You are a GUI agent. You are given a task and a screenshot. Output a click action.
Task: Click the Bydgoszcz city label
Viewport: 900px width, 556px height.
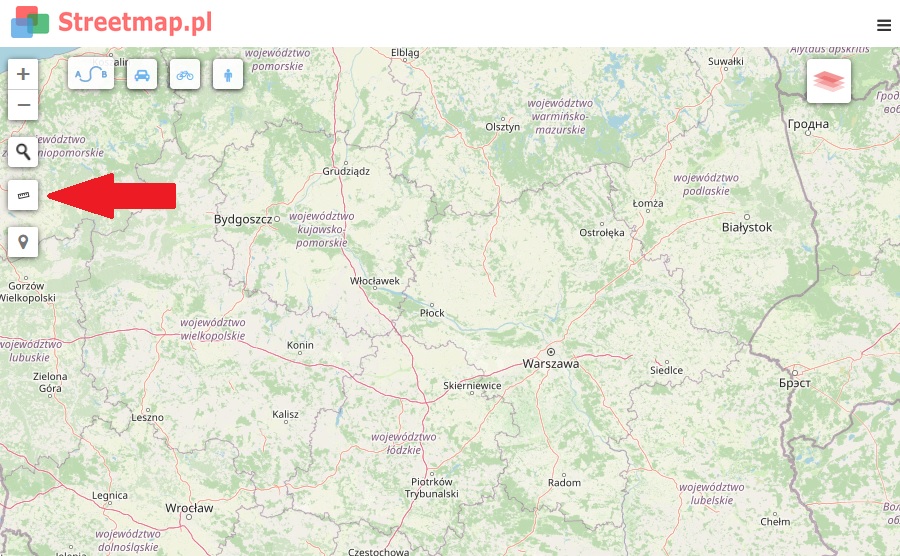point(243,219)
